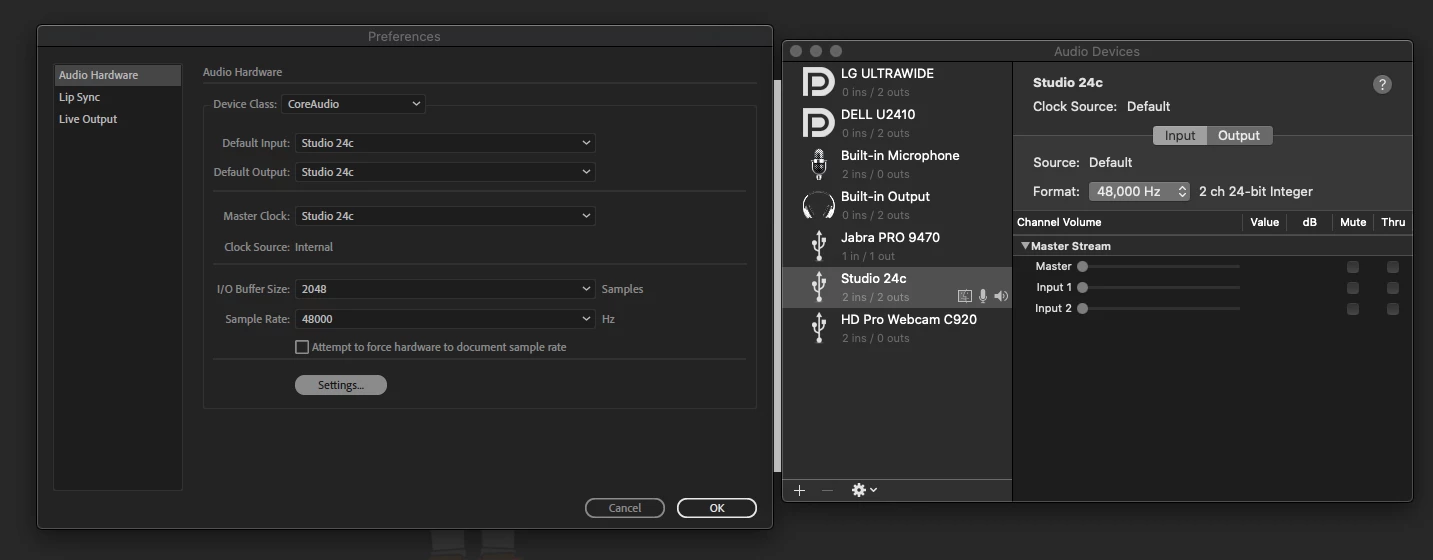Select Live Output in Preferences sidebar

pos(118,119)
